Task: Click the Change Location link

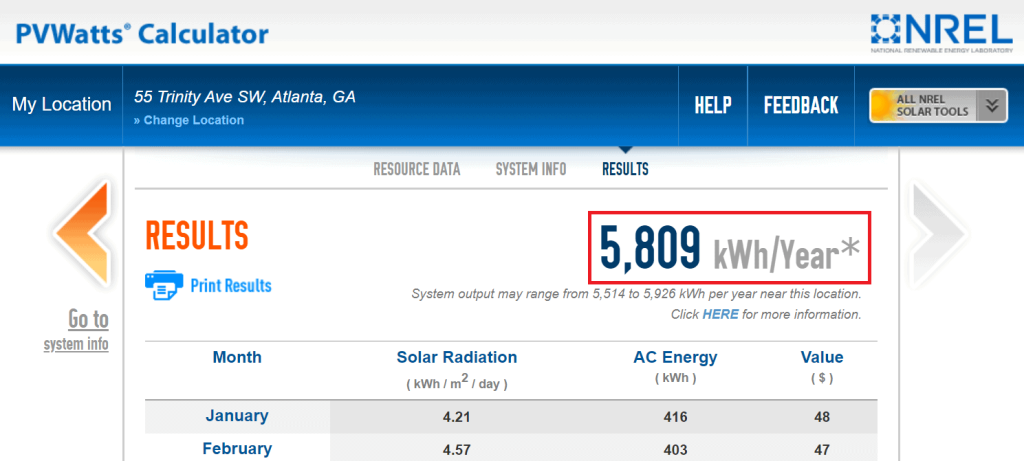Action: 189,120
